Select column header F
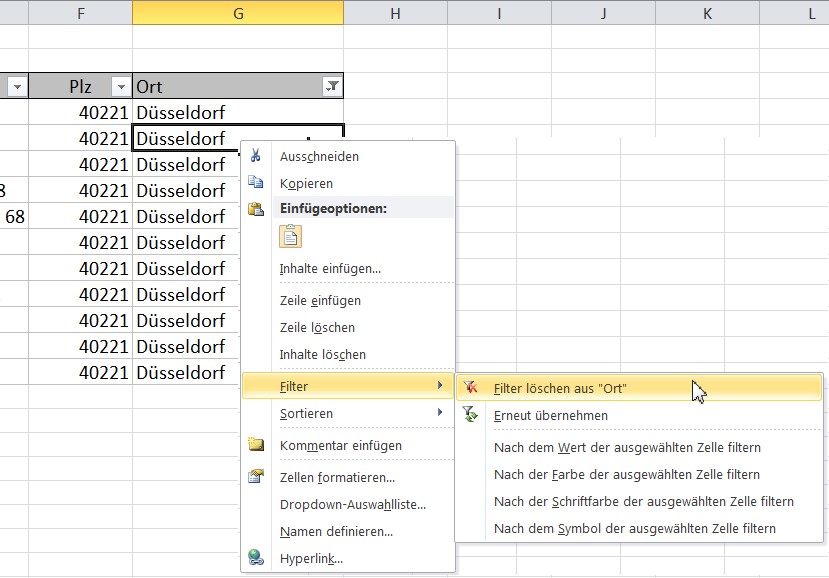 [80, 13]
